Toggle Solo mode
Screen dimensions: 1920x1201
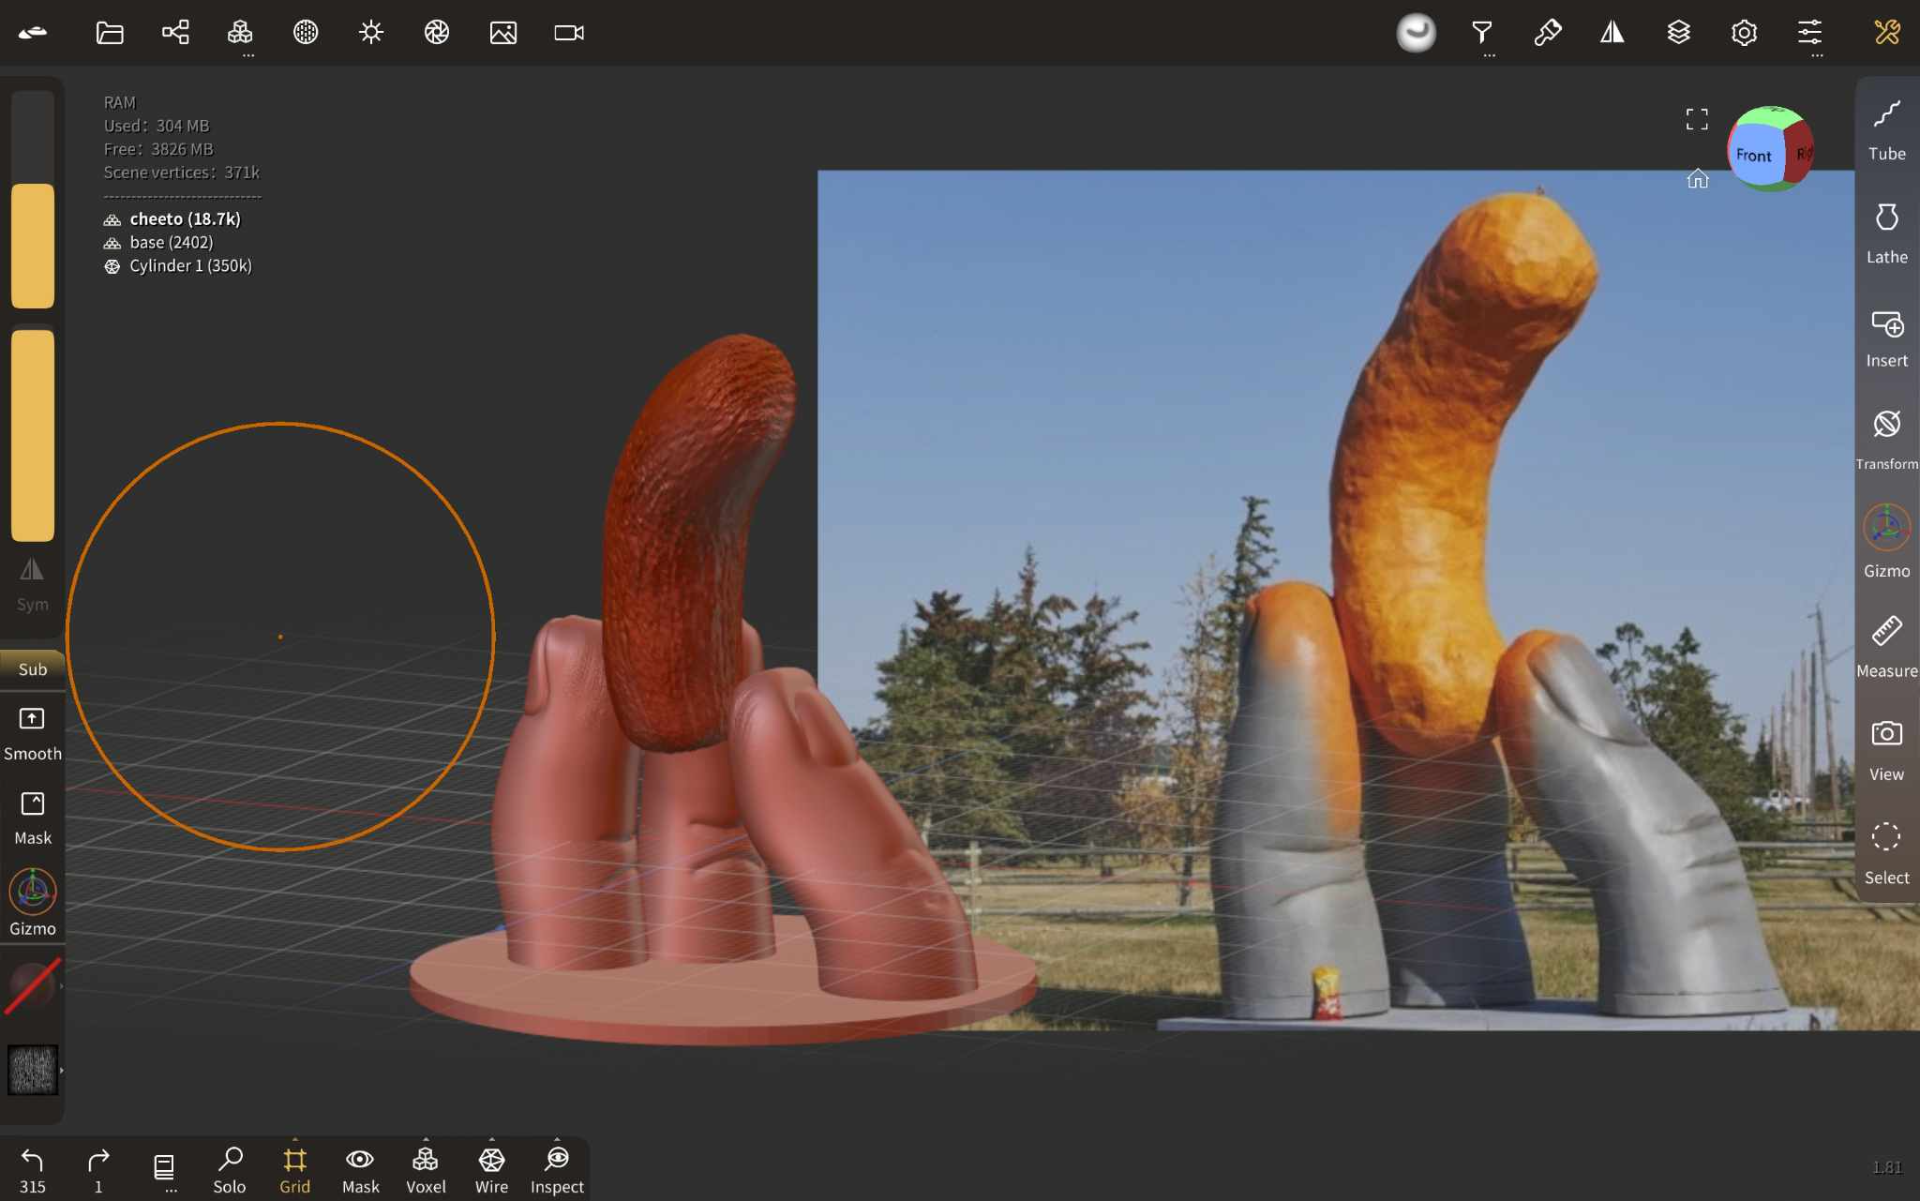229,1169
